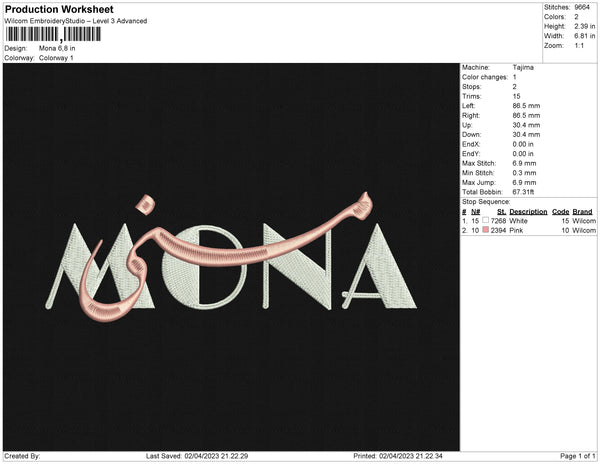Click the 'Wilcom' brand in the Pink row
The image size is (600, 464).
584,230
